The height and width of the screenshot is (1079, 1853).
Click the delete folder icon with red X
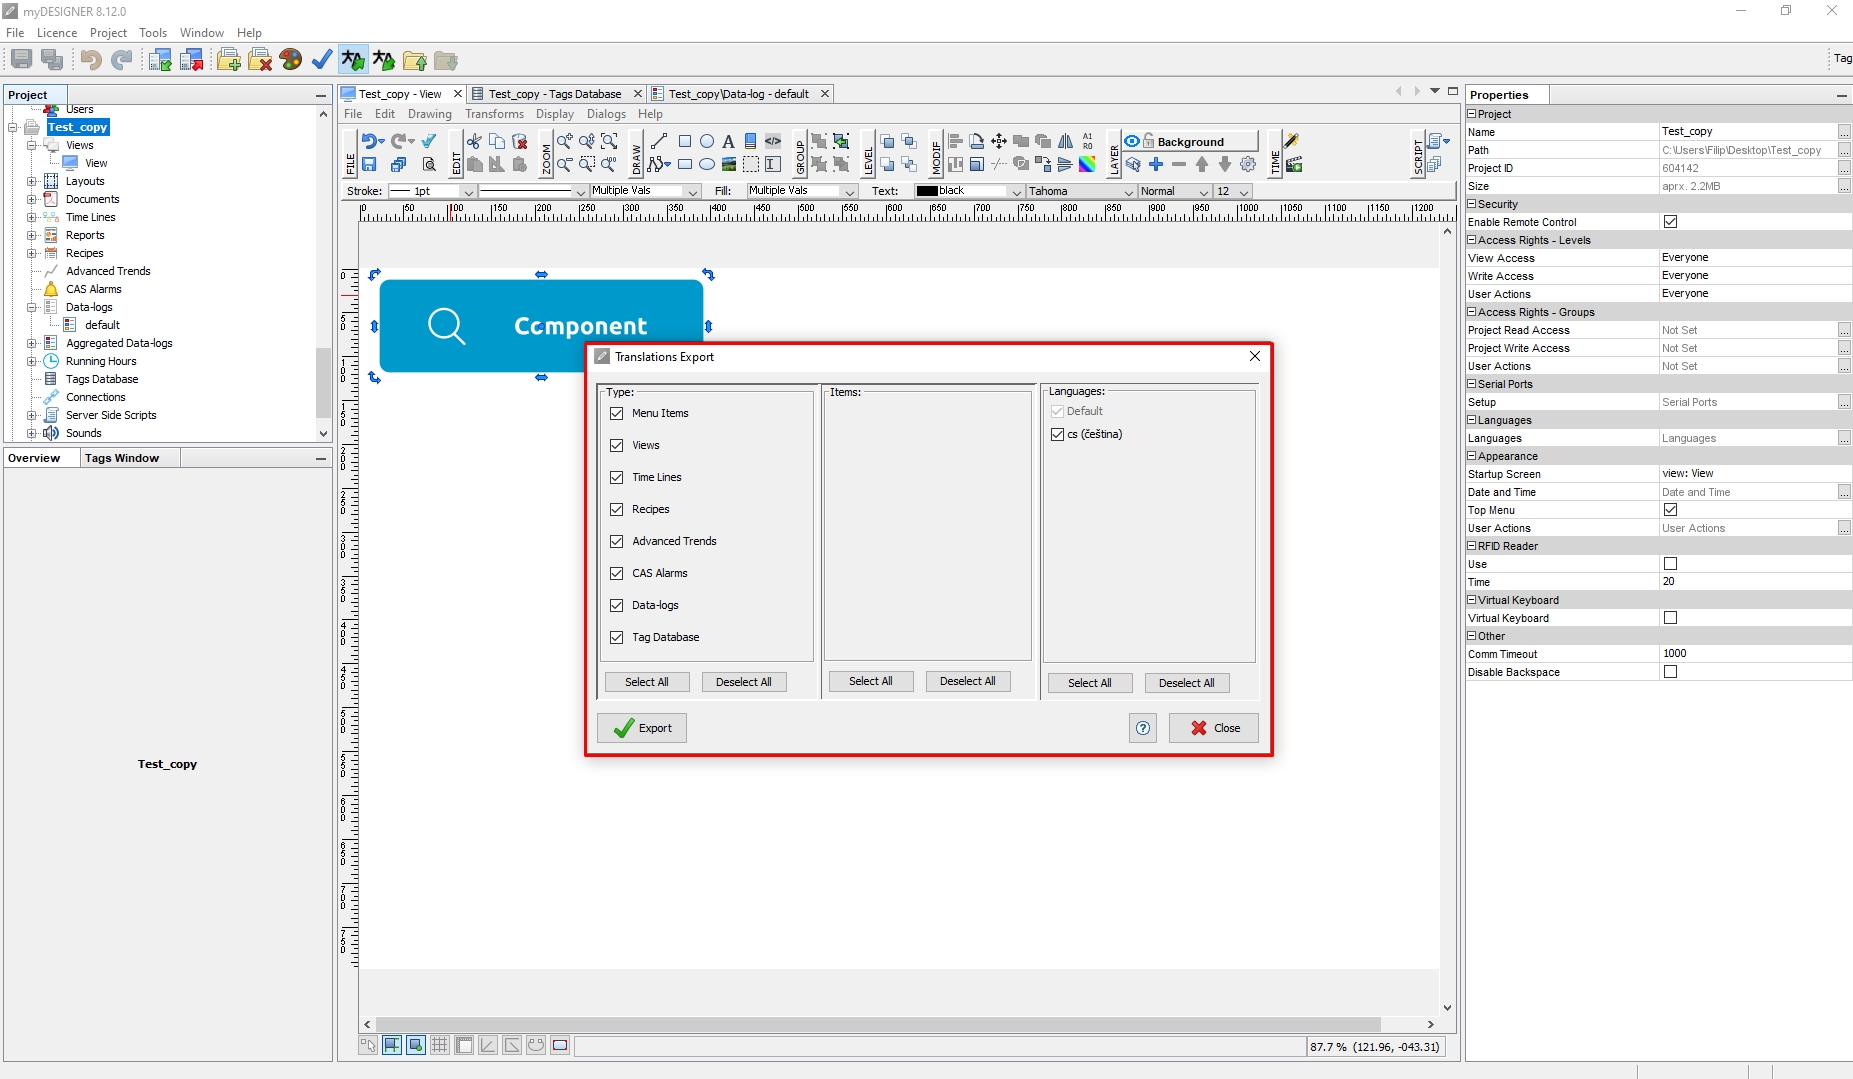260,60
